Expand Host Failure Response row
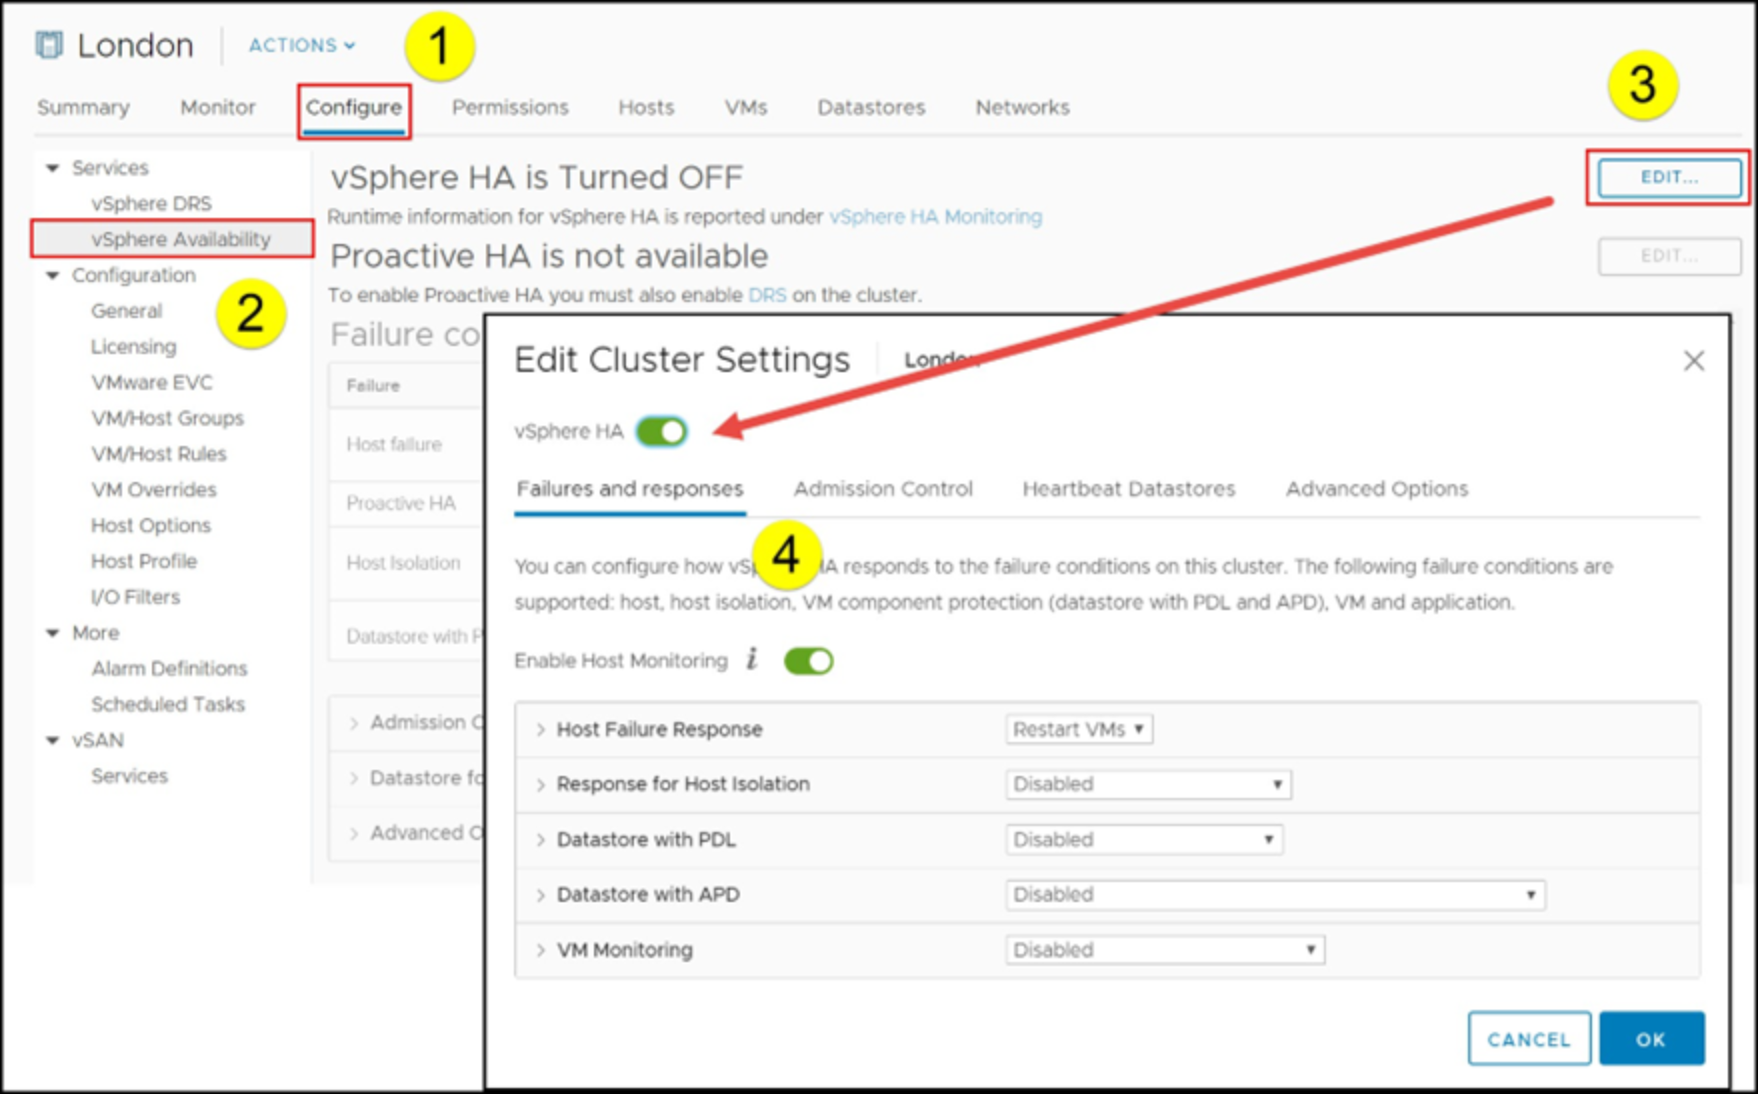Viewport: 1759px width, 1095px height. [x=540, y=729]
